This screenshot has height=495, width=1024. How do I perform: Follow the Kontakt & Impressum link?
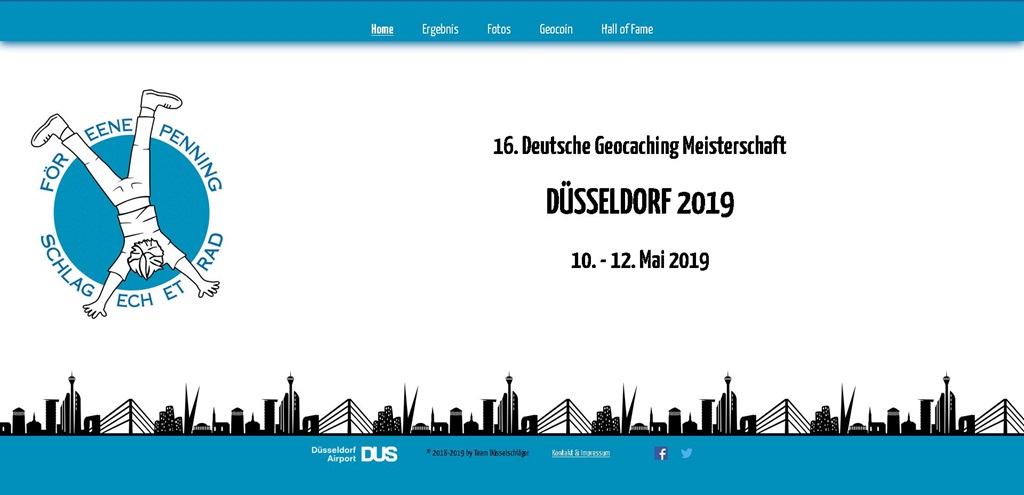coord(581,453)
